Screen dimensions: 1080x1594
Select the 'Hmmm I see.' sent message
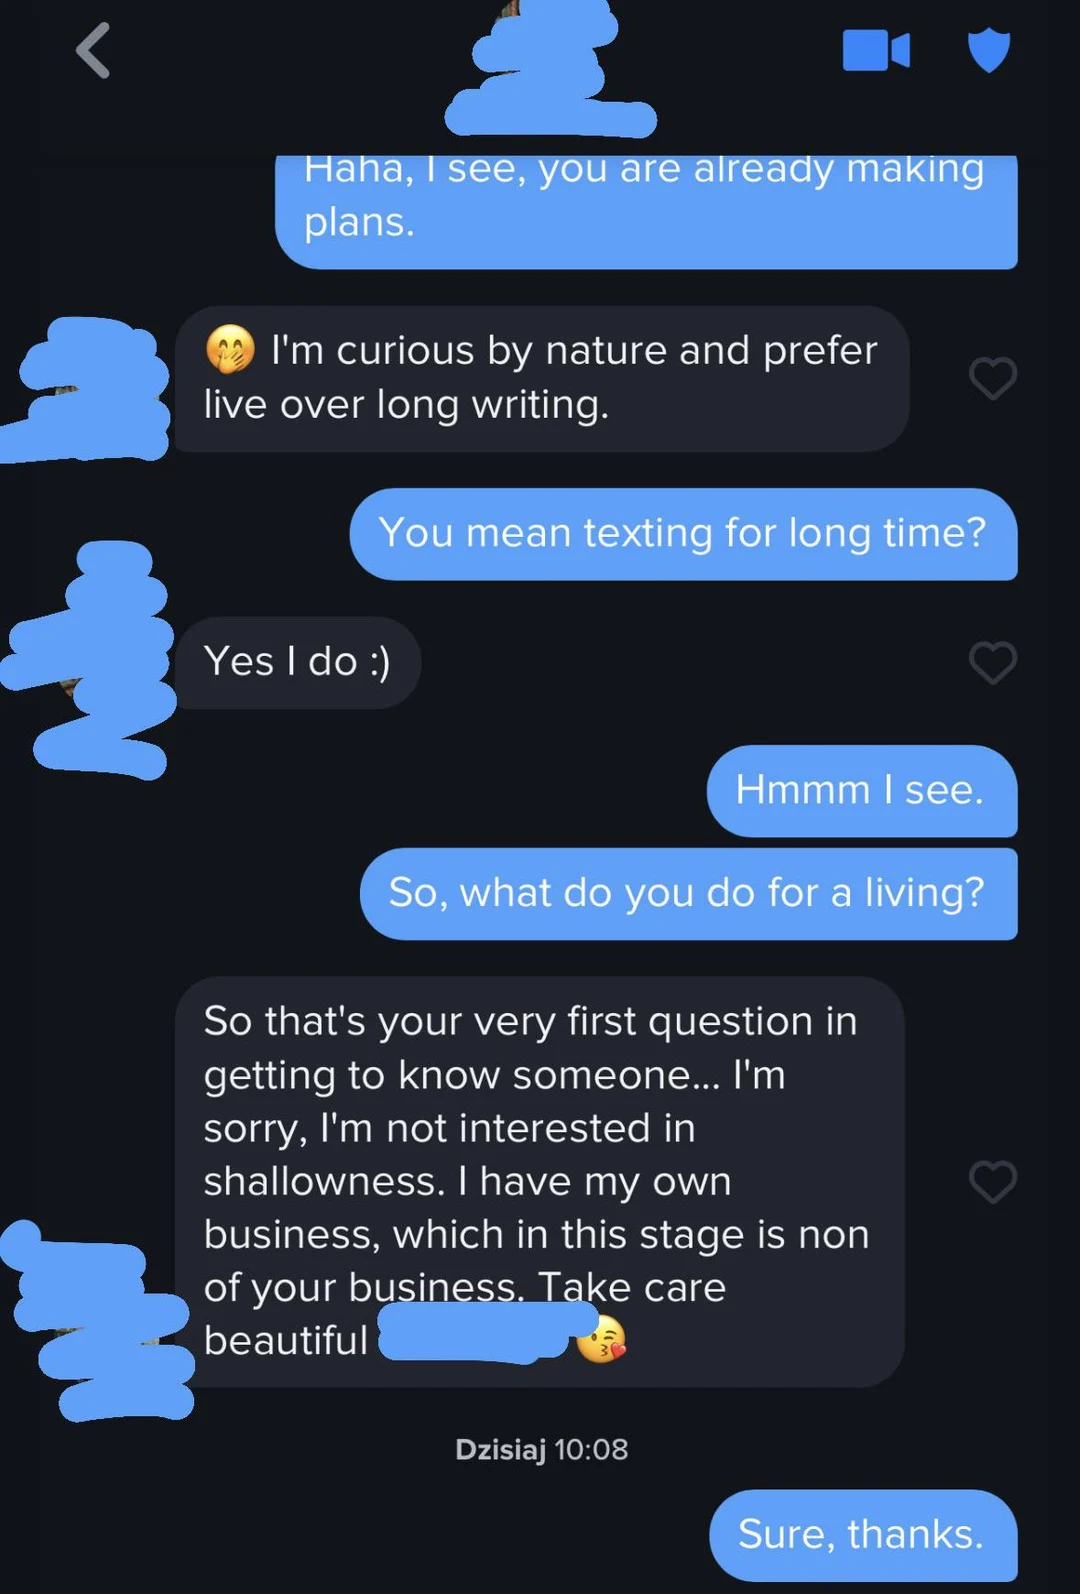[860, 791]
